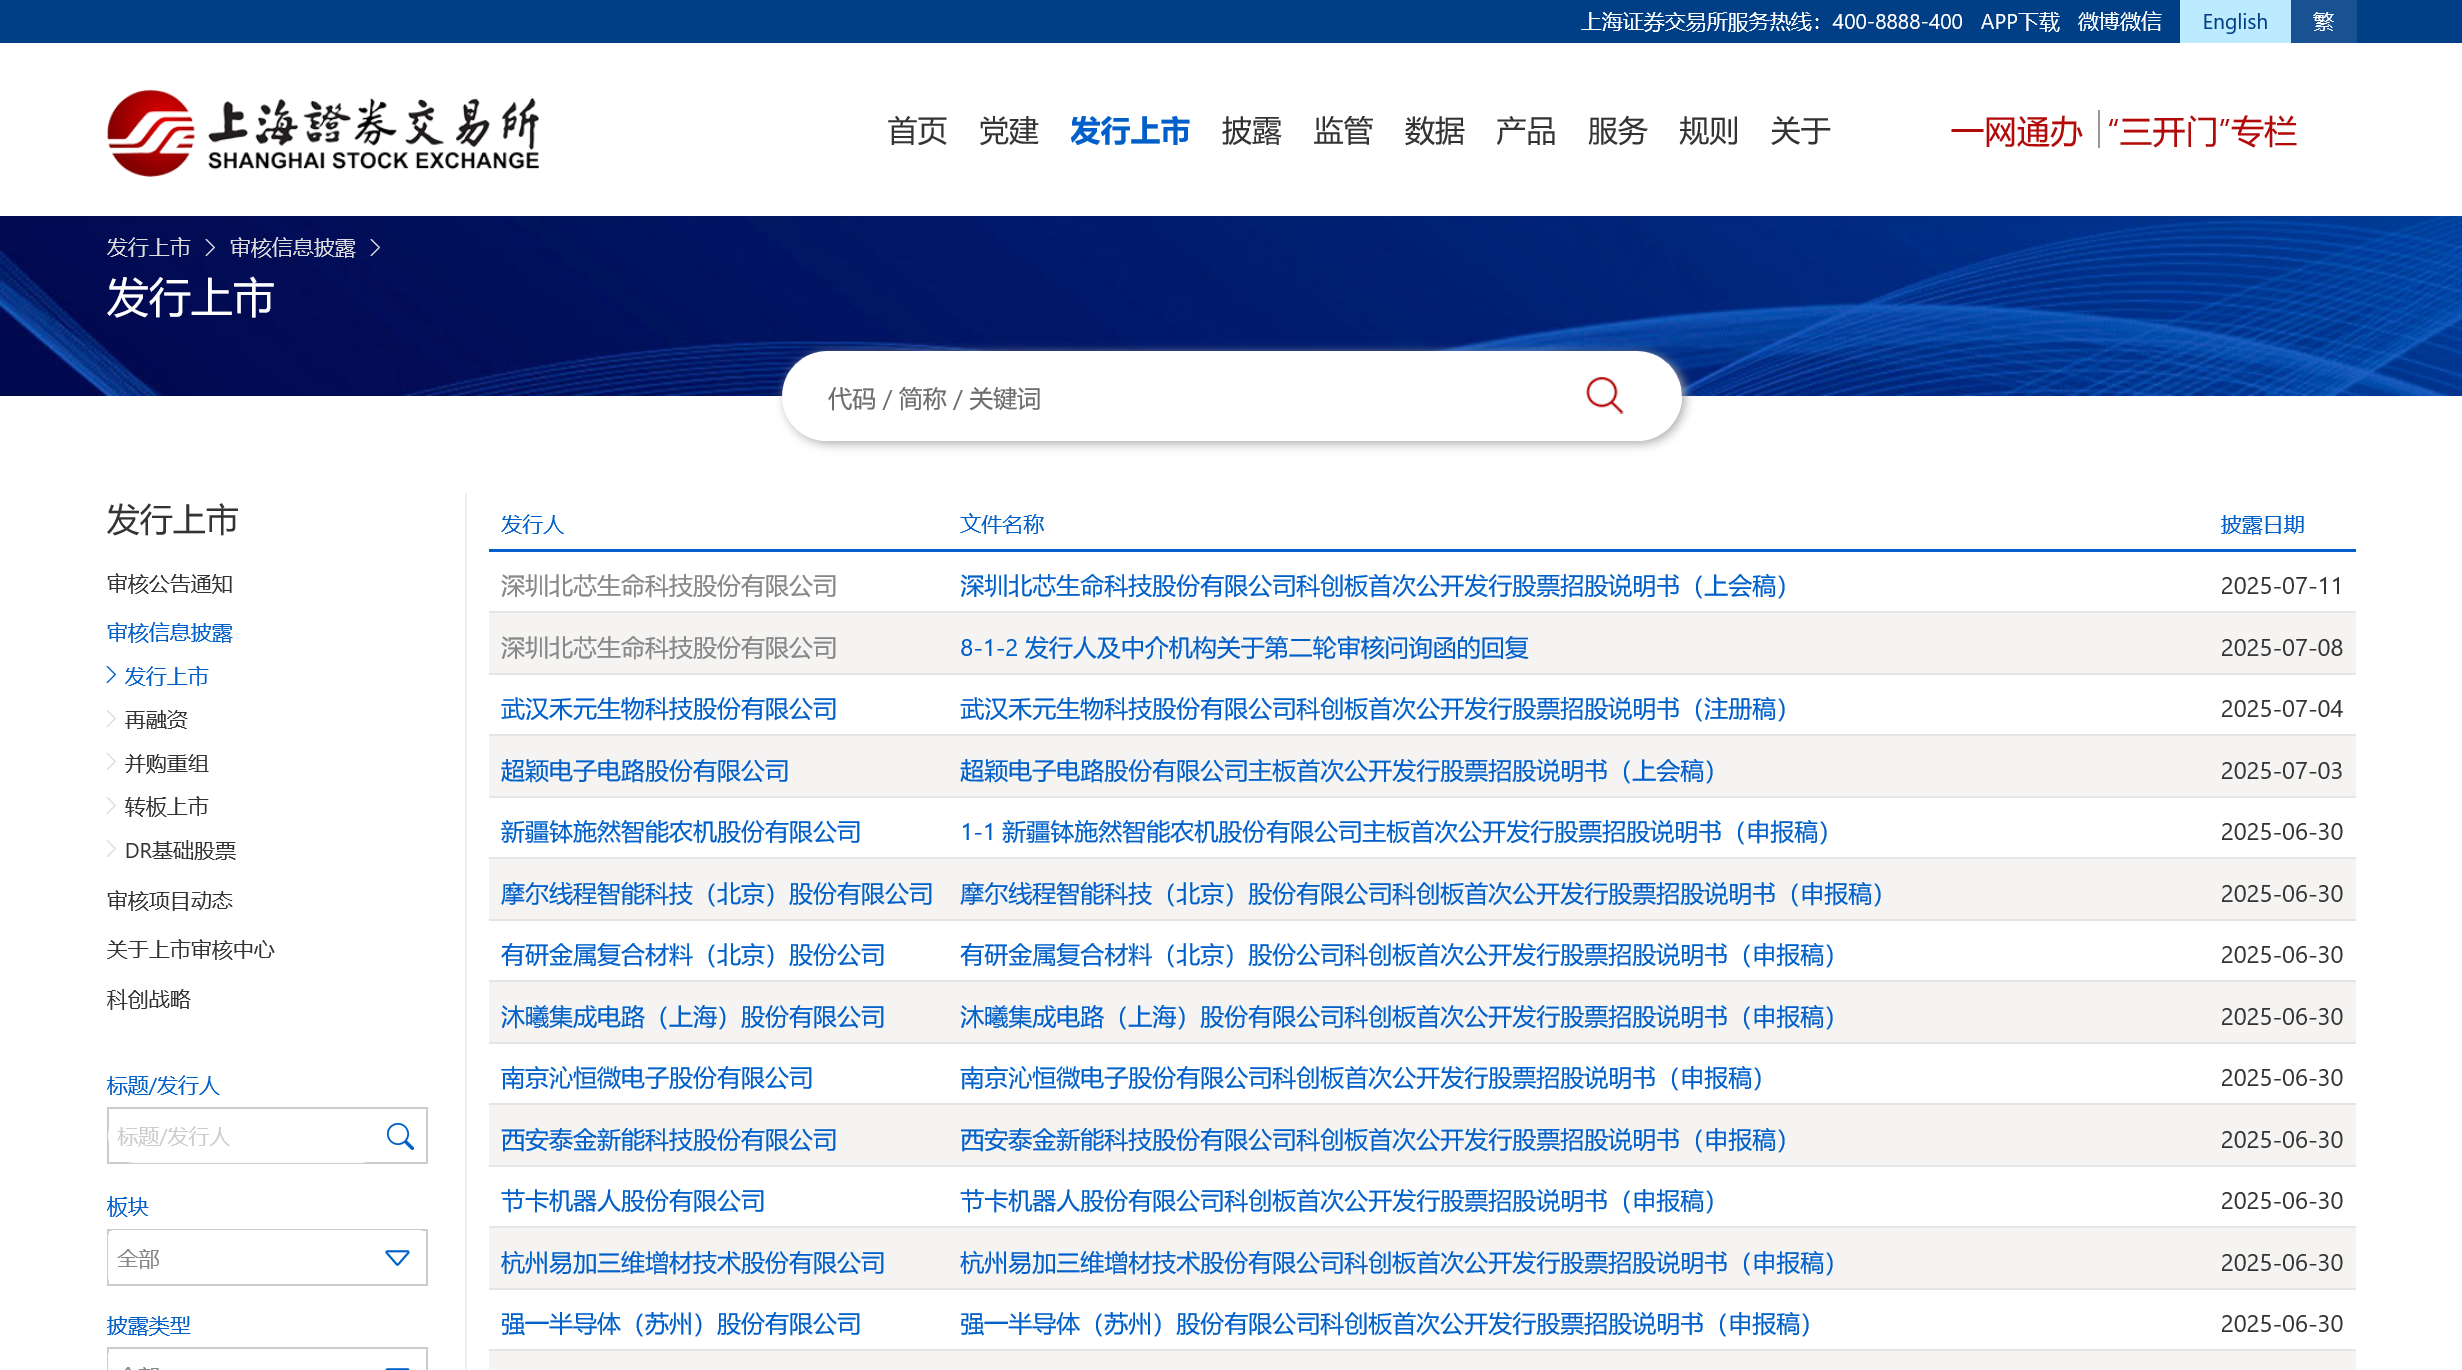Click the 发行人 column header
Image resolution: width=2462 pixels, height=1370 pixels.
532,524
